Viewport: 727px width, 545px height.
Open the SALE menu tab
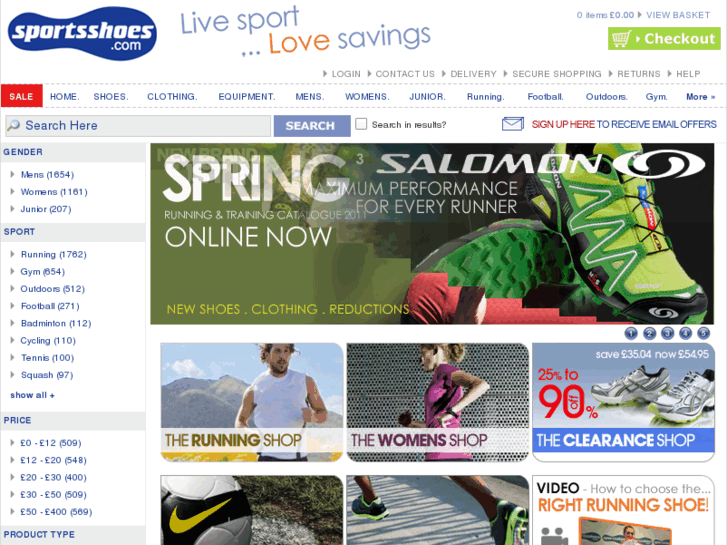tap(22, 96)
